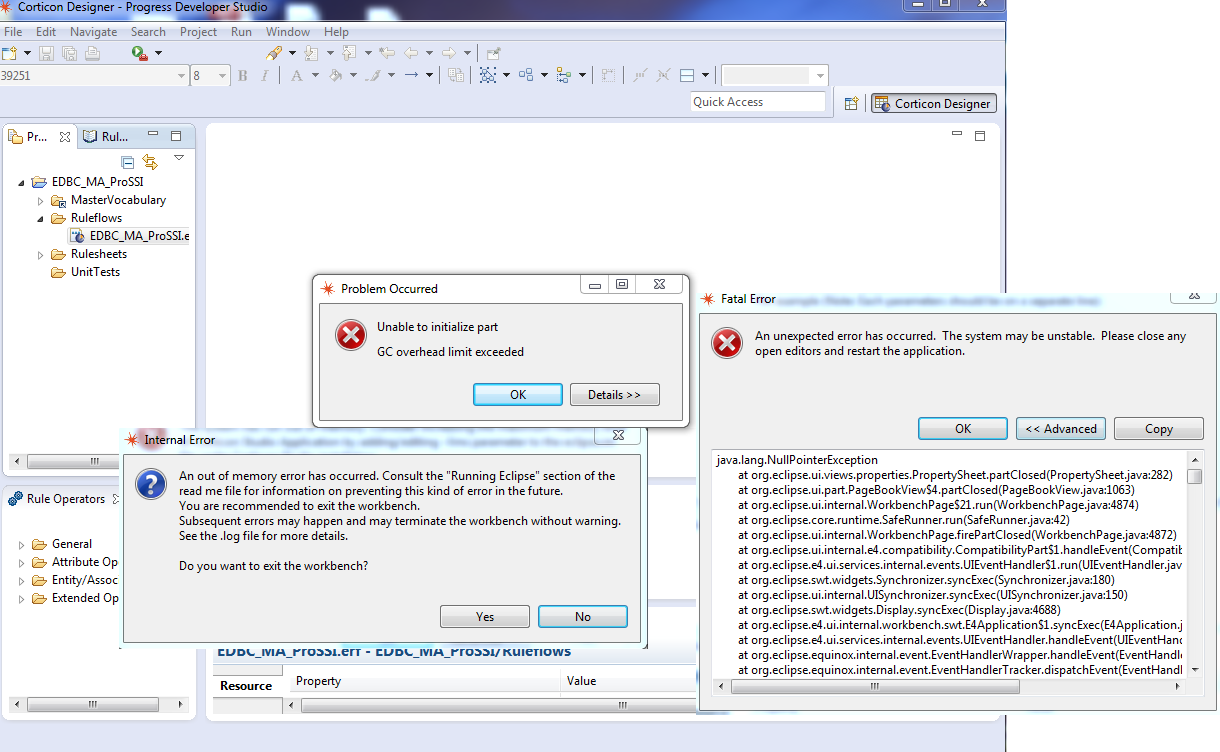Click OK in the Problem Occurred dialog

click(518, 395)
